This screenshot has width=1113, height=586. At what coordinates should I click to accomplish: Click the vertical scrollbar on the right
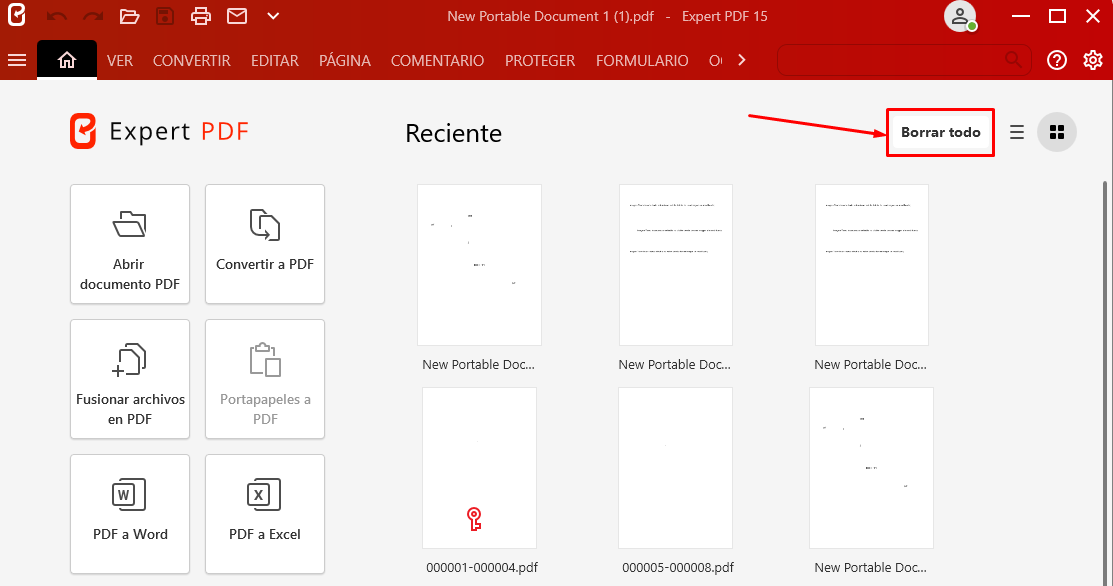(1106, 383)
